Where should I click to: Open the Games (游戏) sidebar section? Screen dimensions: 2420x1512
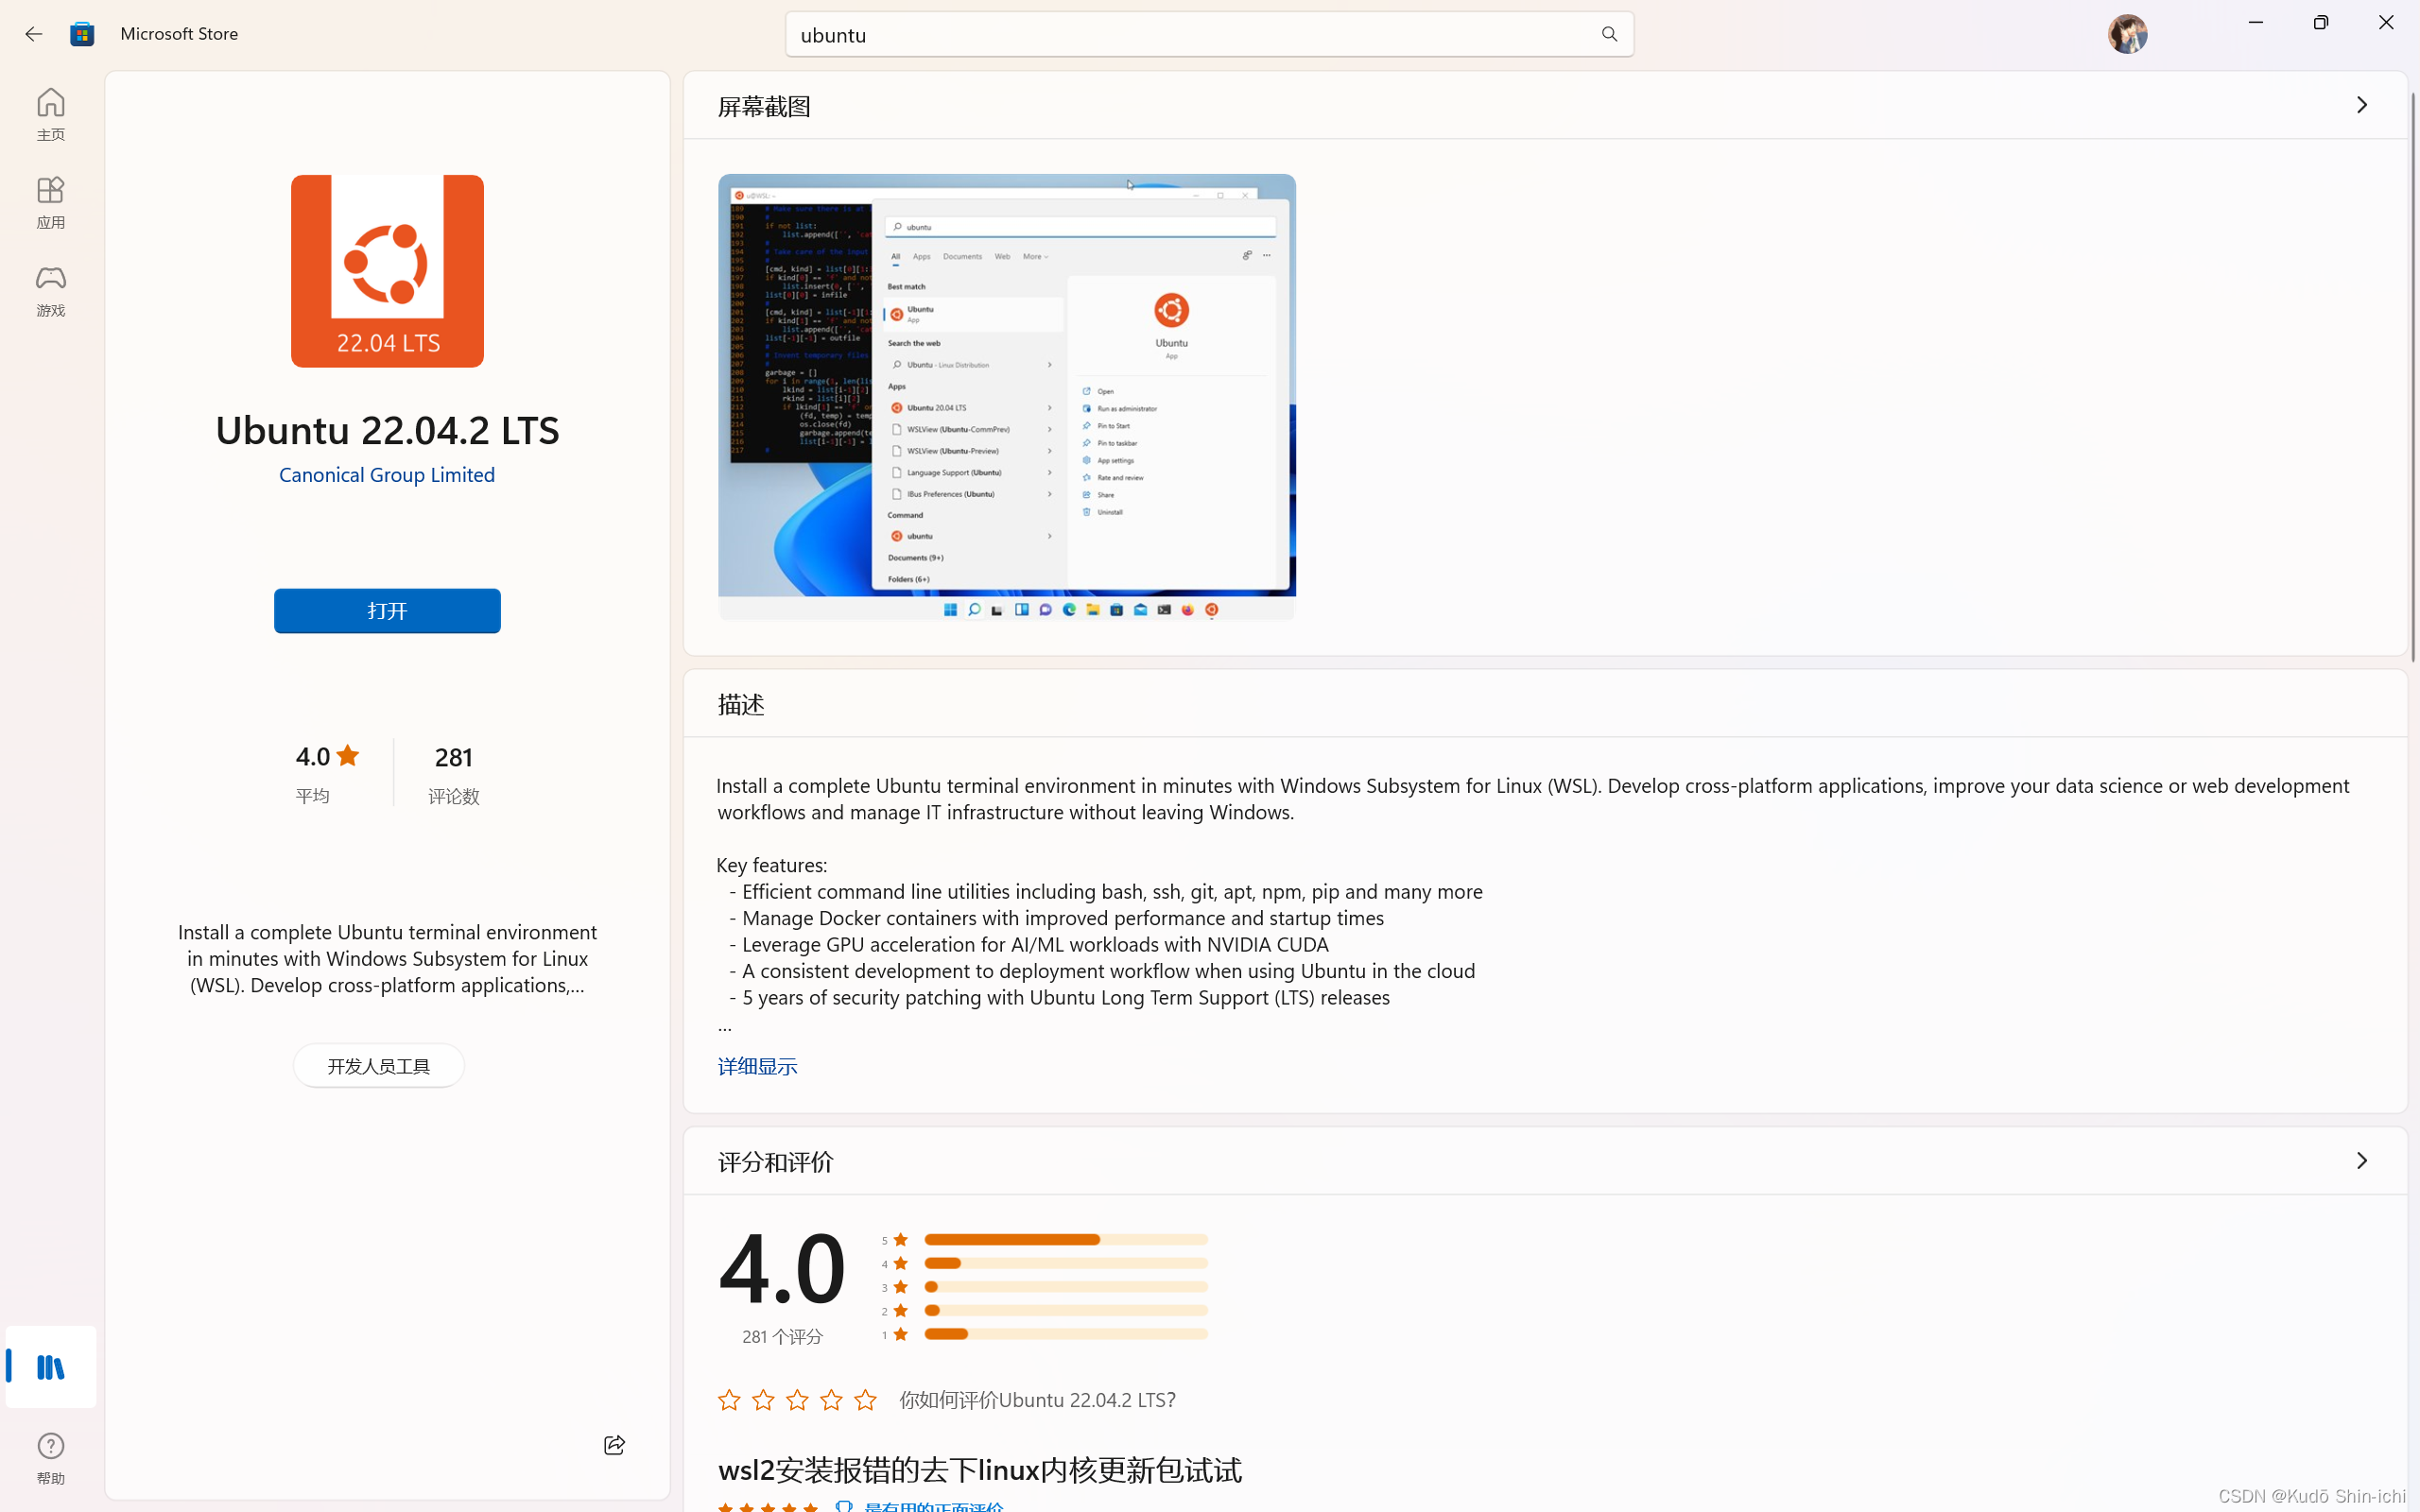(x=50, y=290)
